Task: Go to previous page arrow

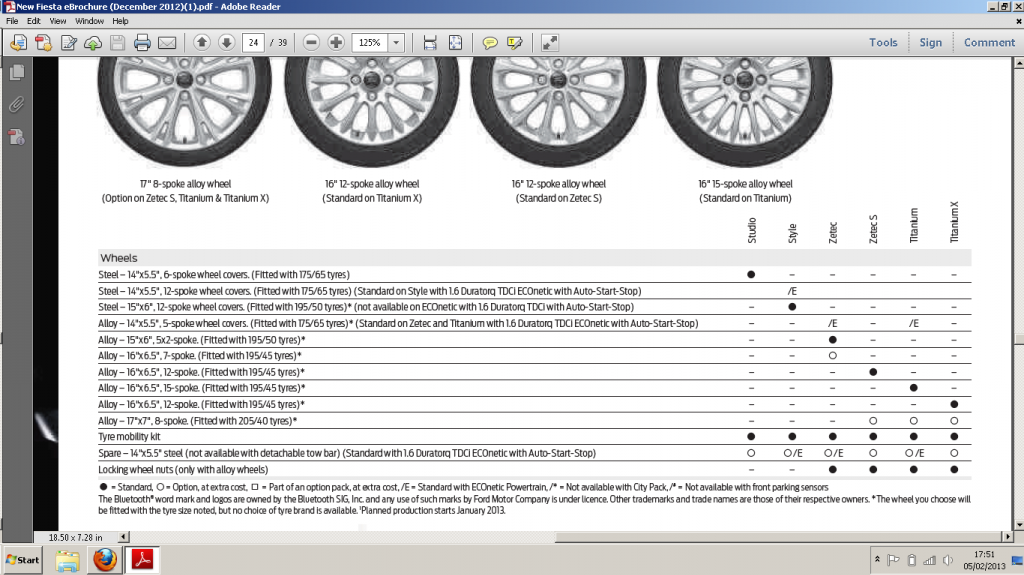Action: coord(202,42)
